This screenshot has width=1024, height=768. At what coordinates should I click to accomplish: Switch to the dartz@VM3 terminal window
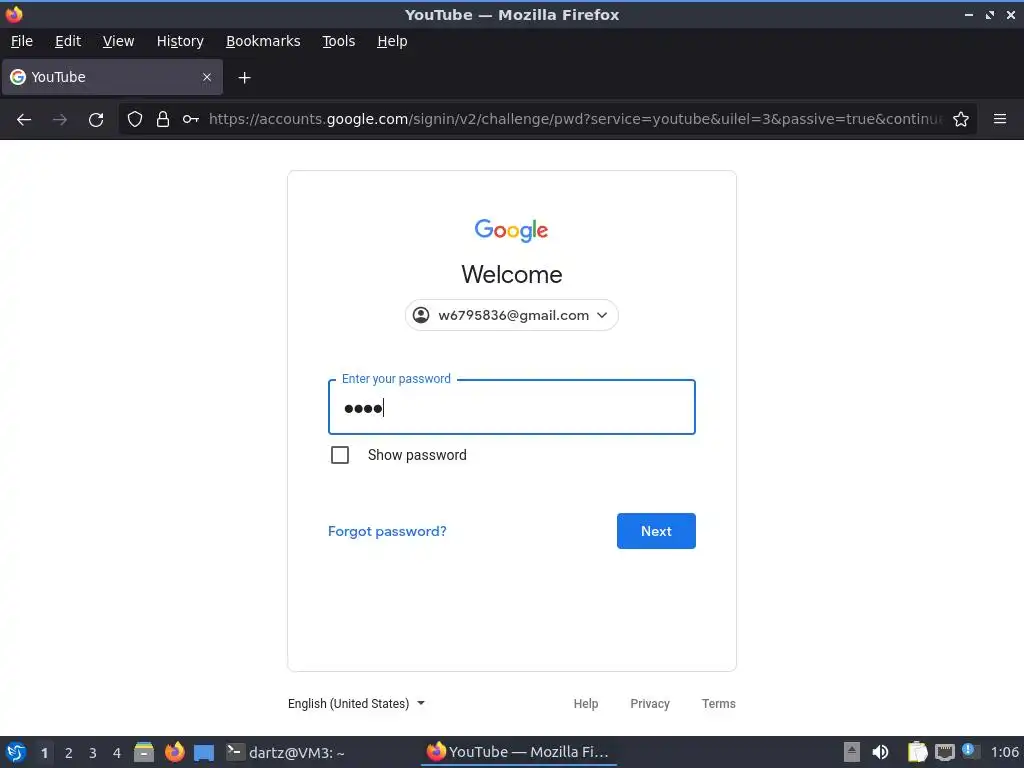[x=285, y=752]
